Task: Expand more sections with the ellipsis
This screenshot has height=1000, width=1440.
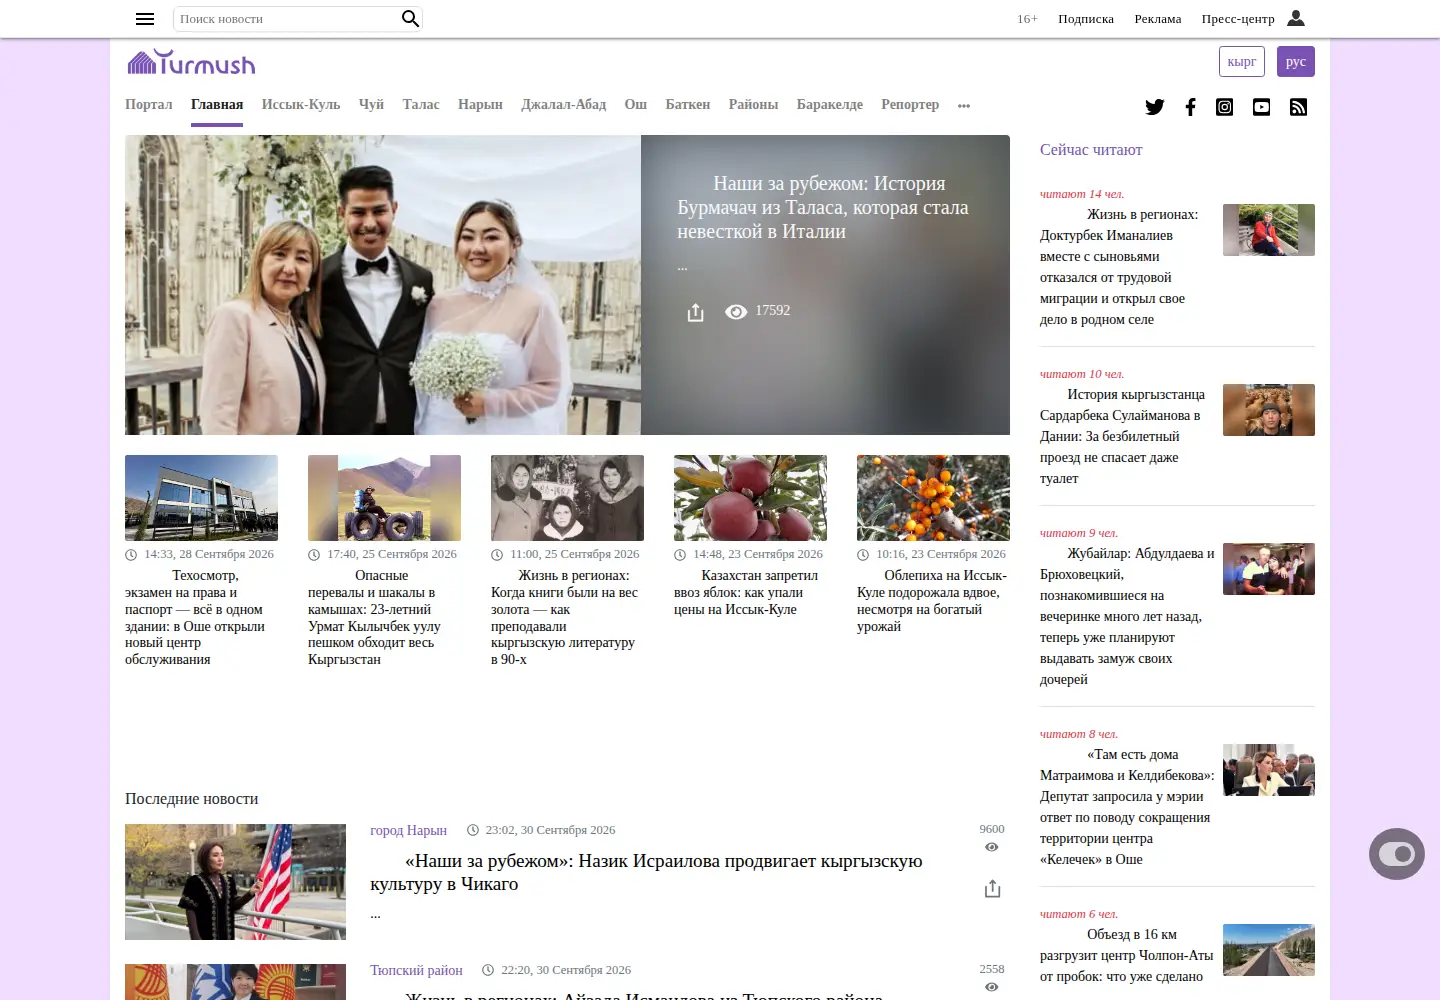Action: (x=964, y=105)
